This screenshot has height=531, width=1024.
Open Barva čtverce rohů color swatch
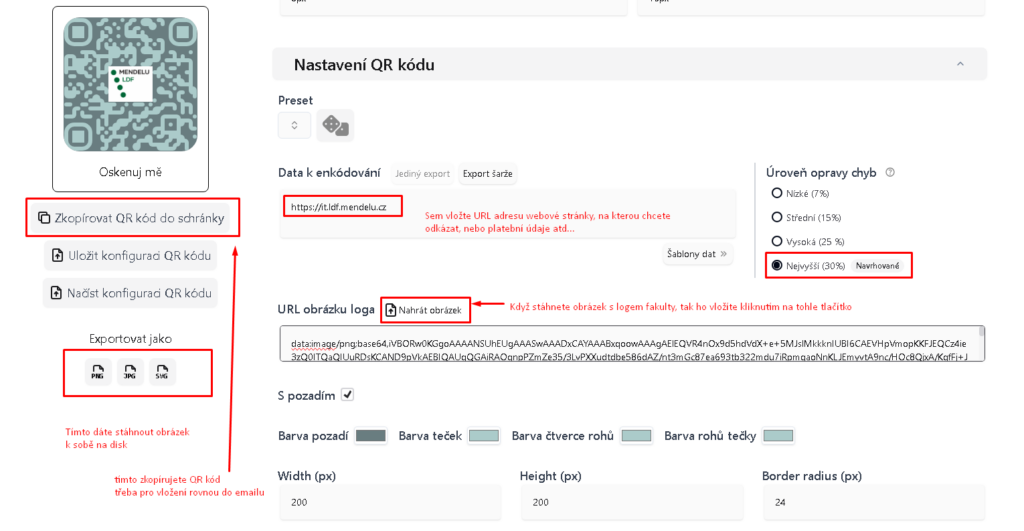pos(636,436)
